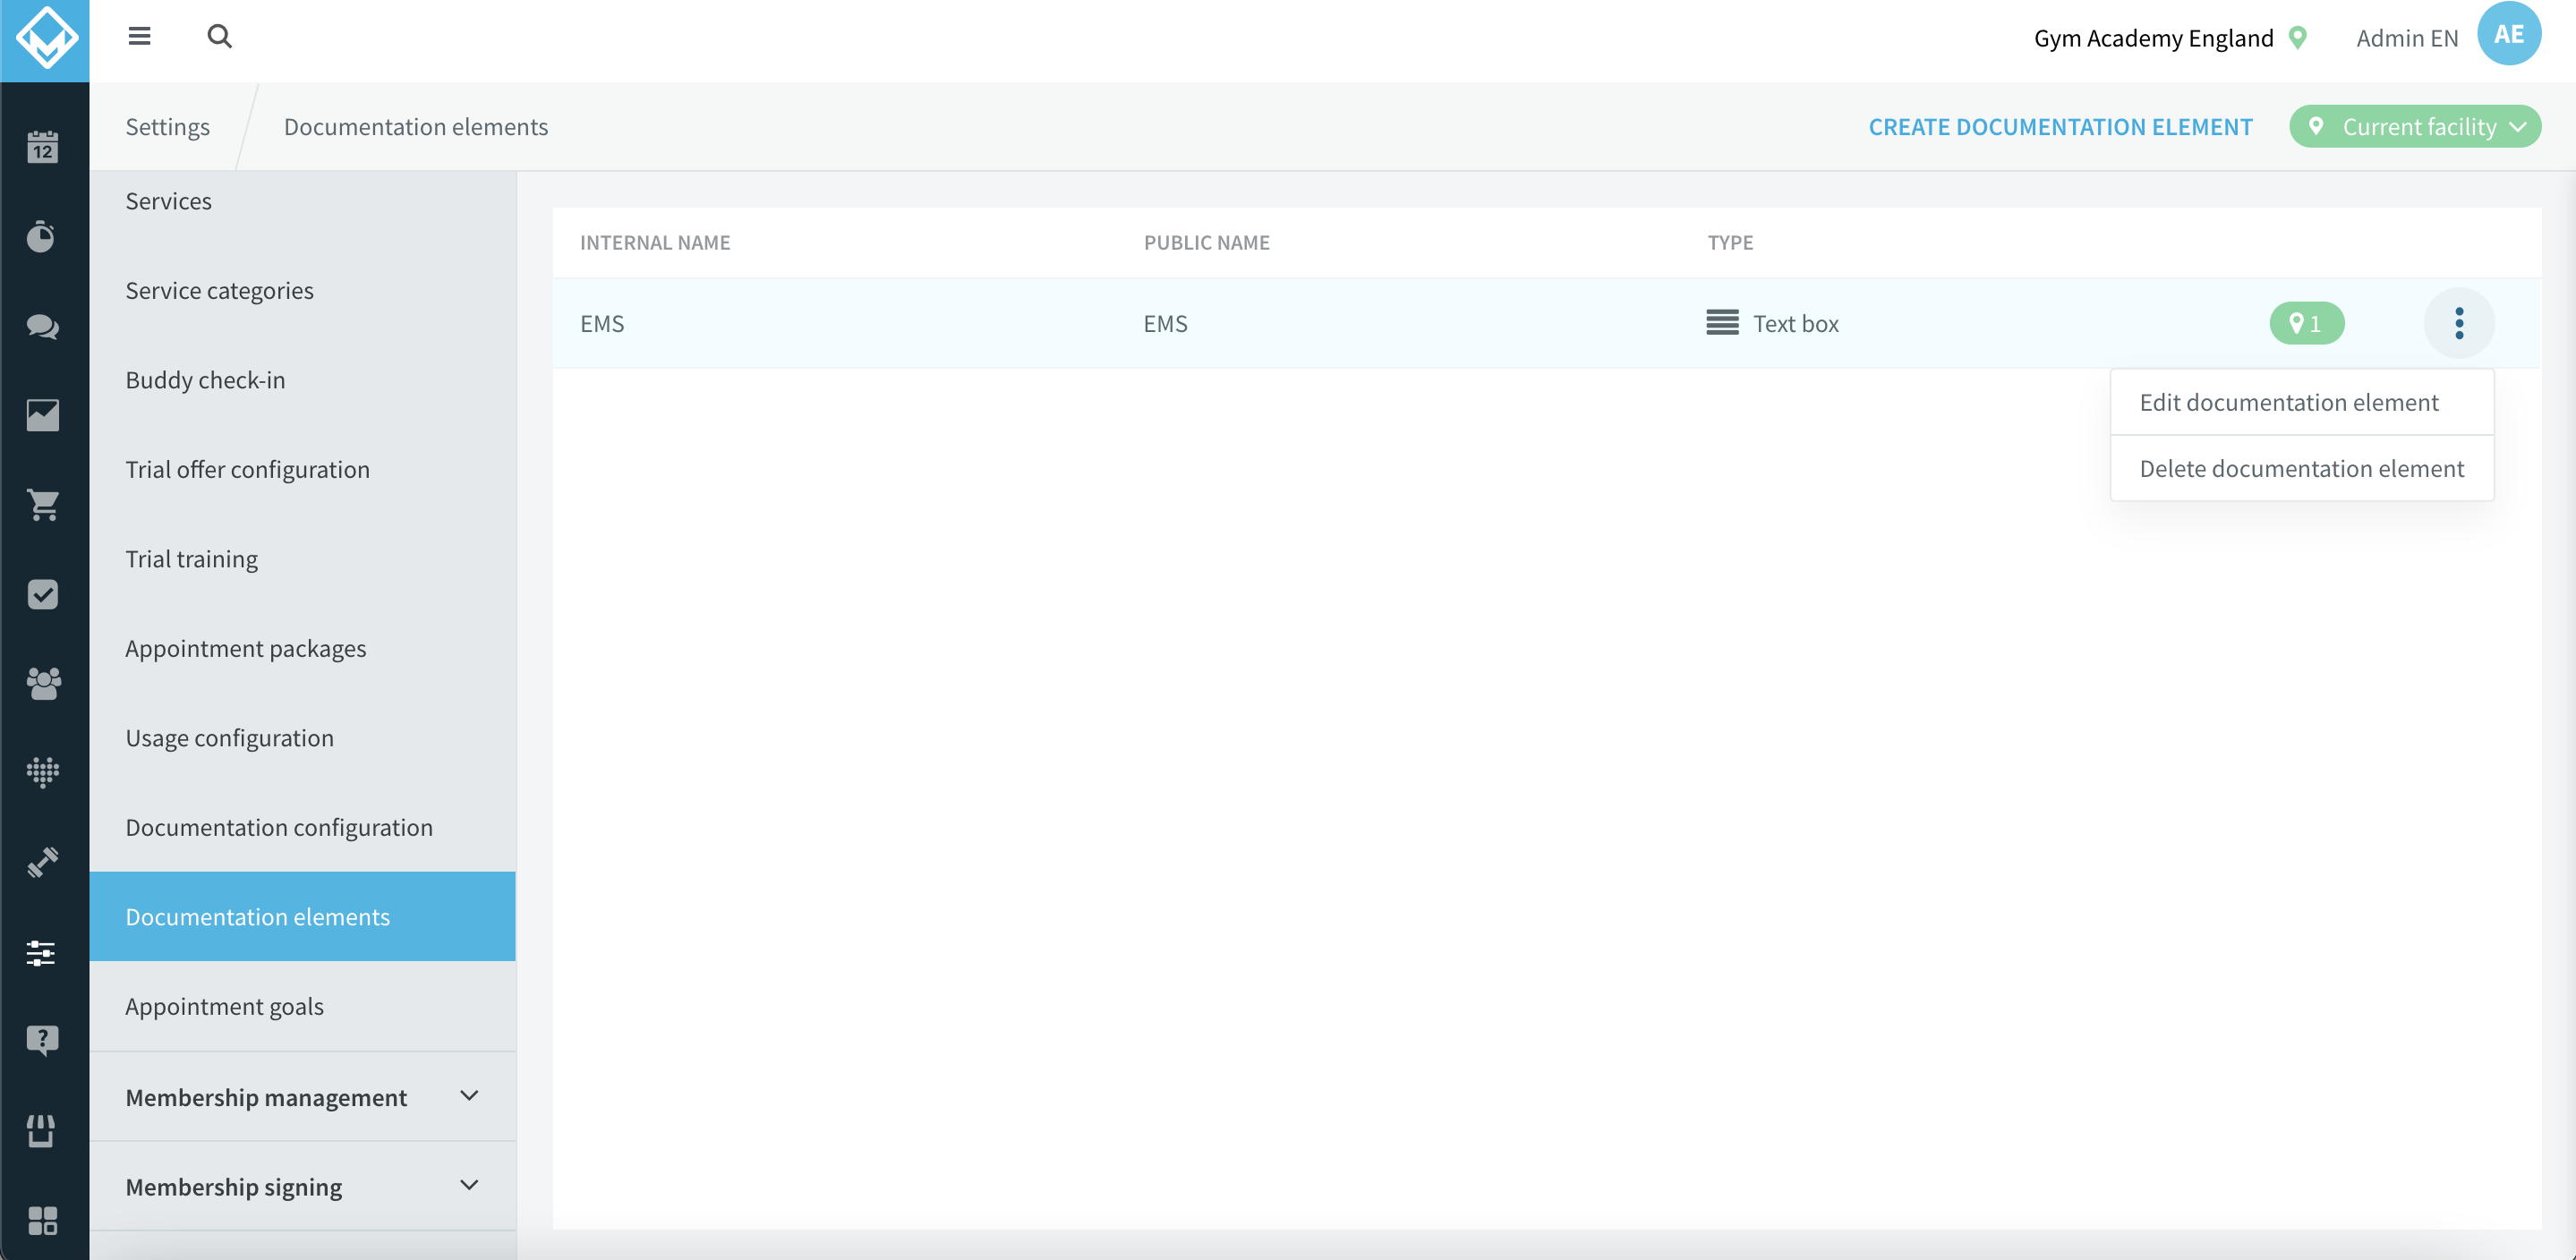This screenshot has width=2576, height=1260.
Task: Open Appointment goals settings
Action: pos(303,1006)
